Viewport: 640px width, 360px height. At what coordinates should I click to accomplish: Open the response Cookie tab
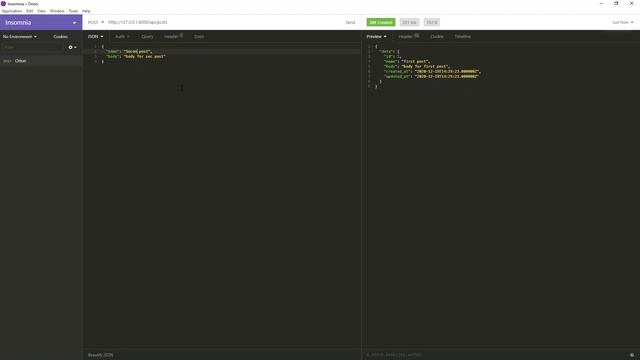[x=437, y=37]
